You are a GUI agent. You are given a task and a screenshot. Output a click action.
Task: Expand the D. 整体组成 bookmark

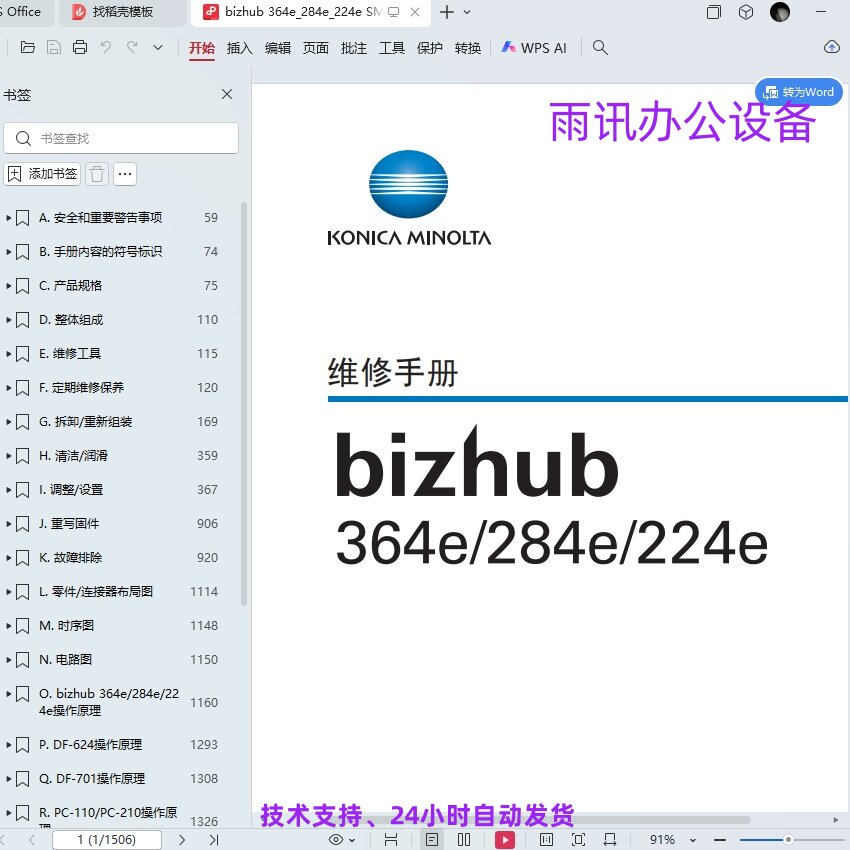click(8, 320)
